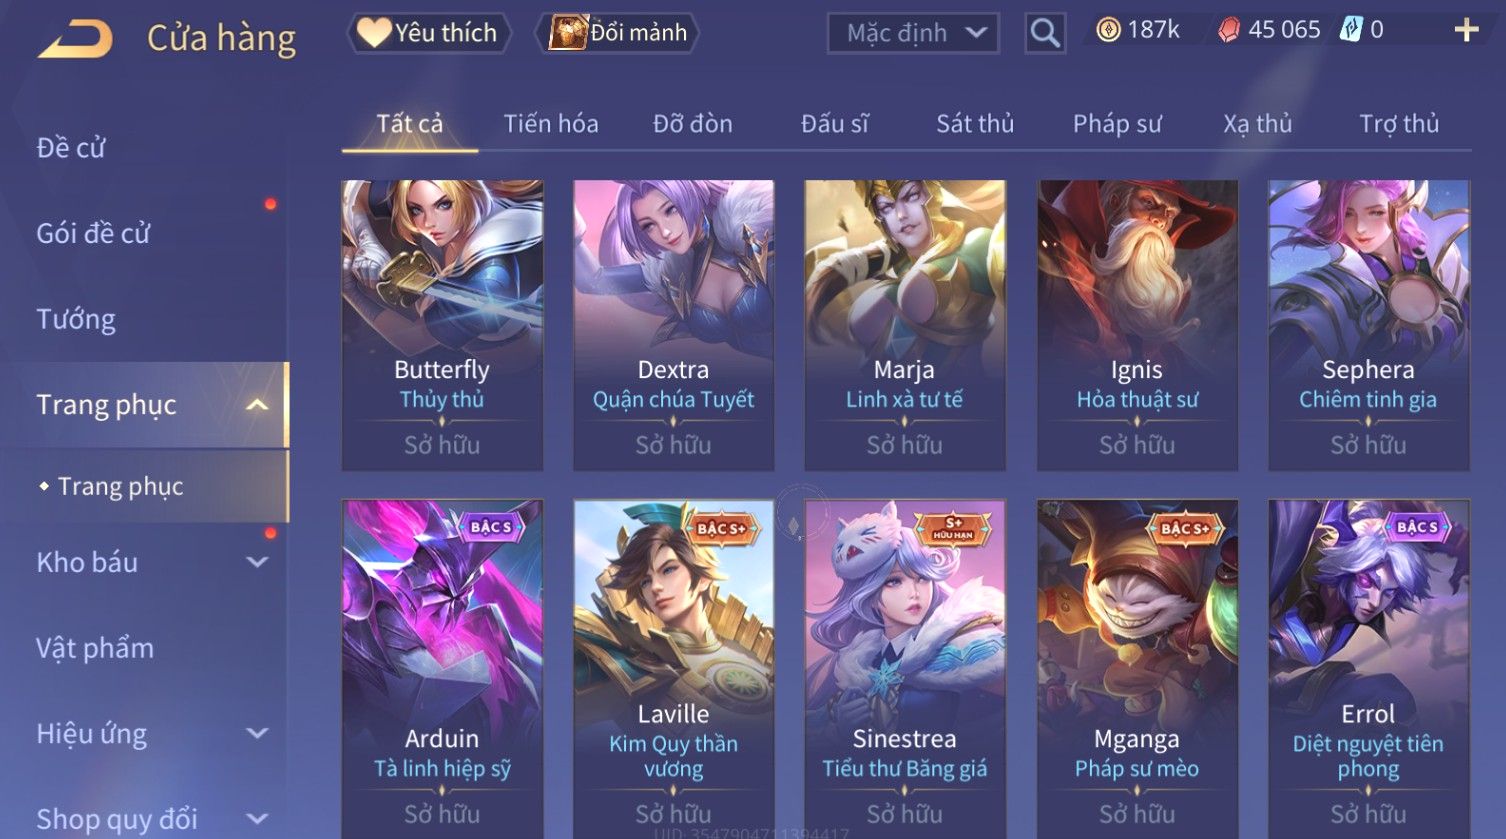
Task: Open the search magnifier icon
Action: tap(1045, 33)
